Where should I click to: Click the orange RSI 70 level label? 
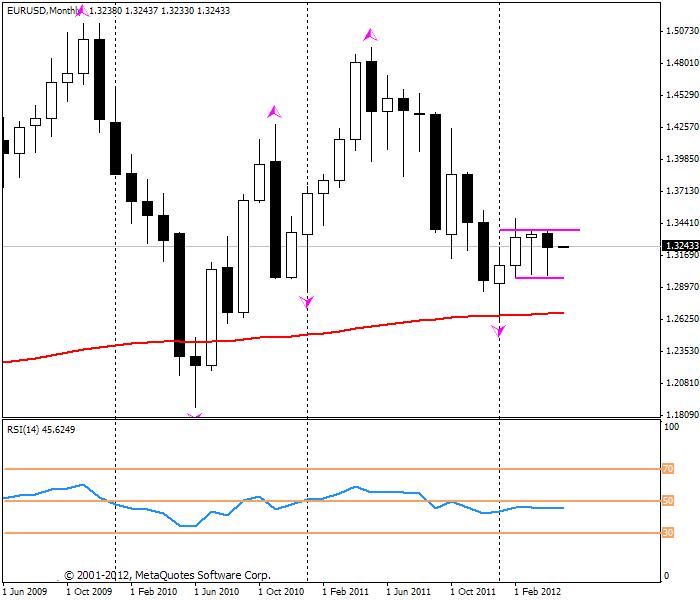coord(668,469)
